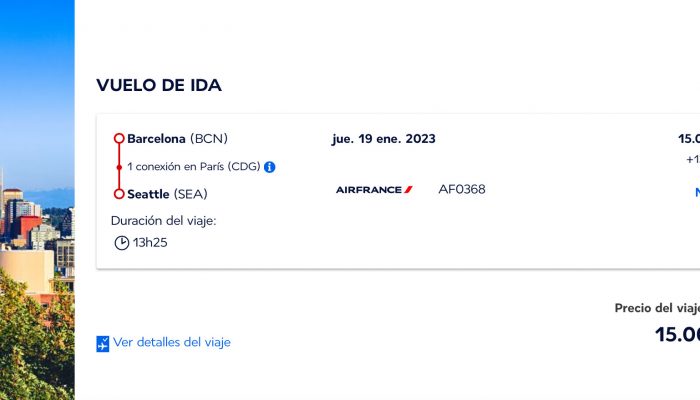
Task: Click the 13h25 trip duration value
Action: click(x=150, y=243)
